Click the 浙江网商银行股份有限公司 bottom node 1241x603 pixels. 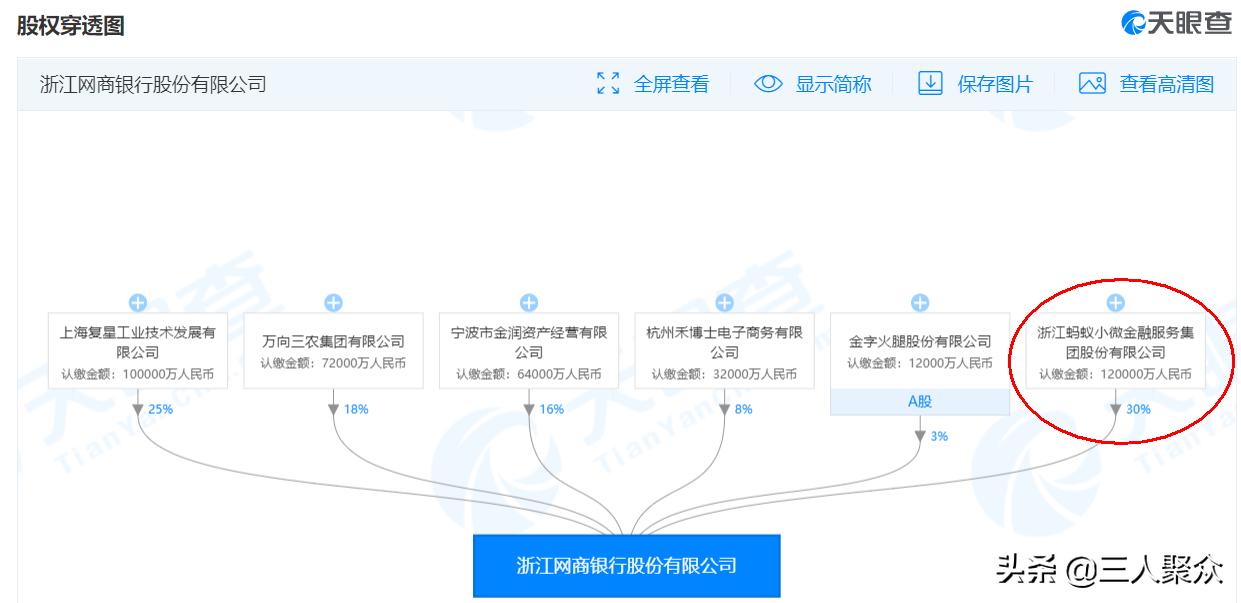click(627, 565)
